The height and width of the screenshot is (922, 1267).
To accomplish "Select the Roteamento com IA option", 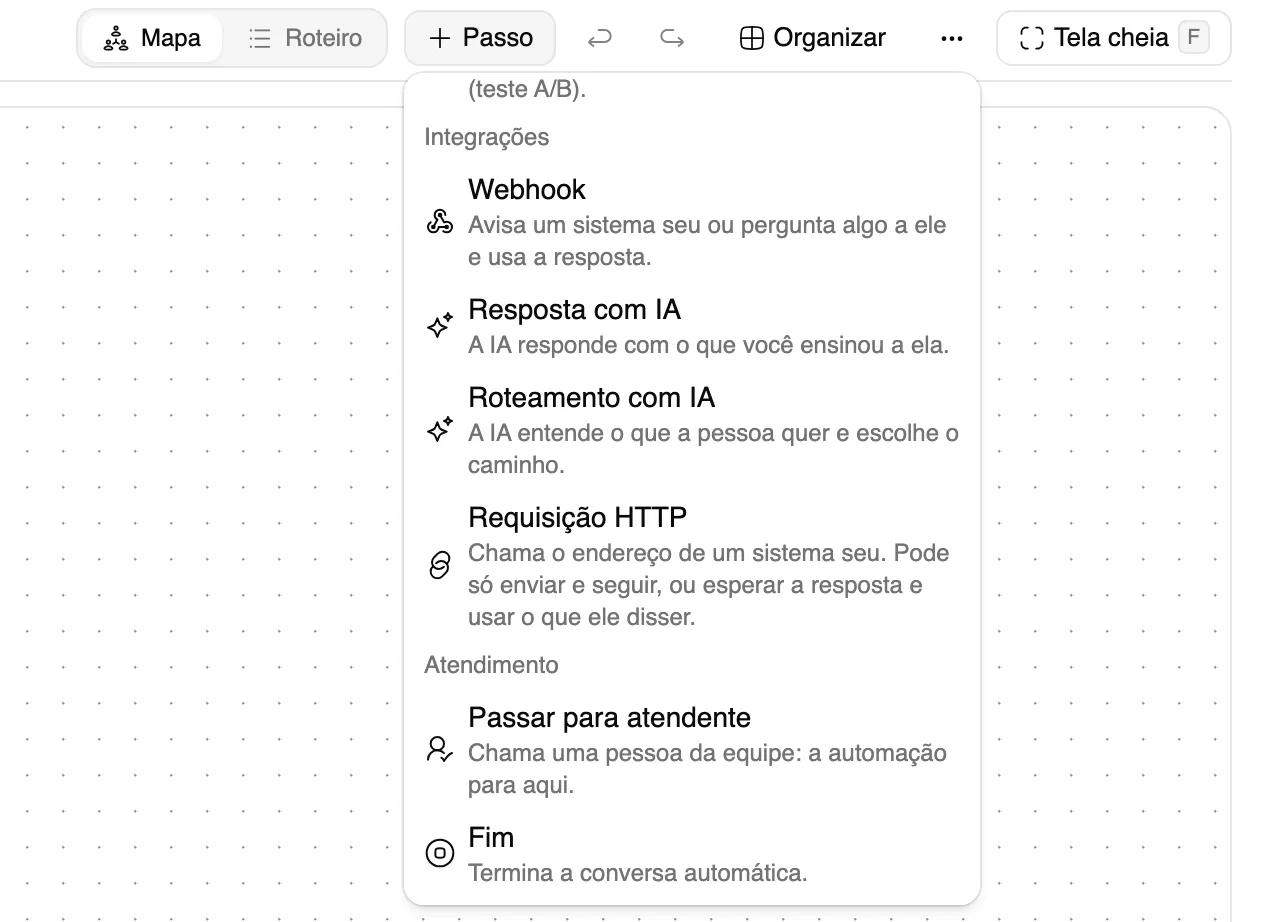I will pos(692,431).
